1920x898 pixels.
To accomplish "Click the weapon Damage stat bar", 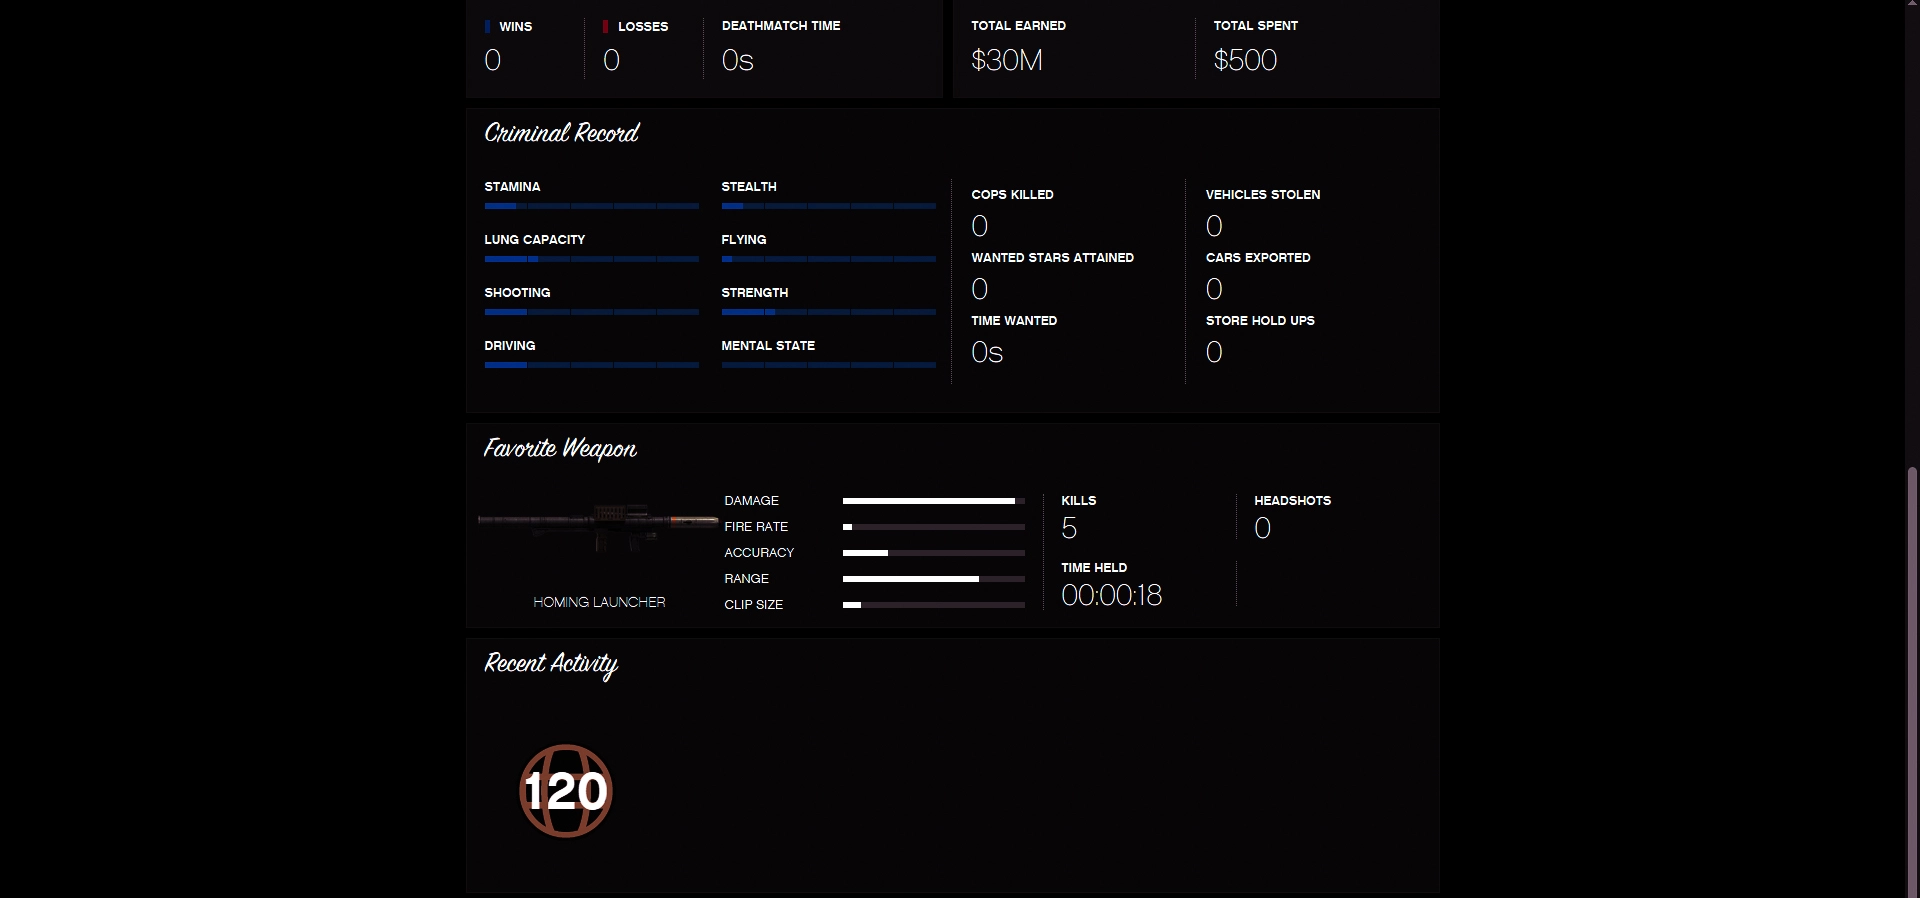I will tap(933, 501).
